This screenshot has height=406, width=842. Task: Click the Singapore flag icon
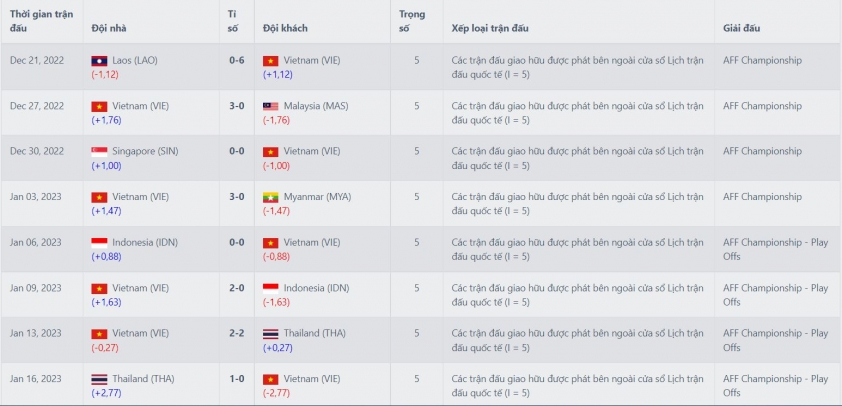point(99,152)
